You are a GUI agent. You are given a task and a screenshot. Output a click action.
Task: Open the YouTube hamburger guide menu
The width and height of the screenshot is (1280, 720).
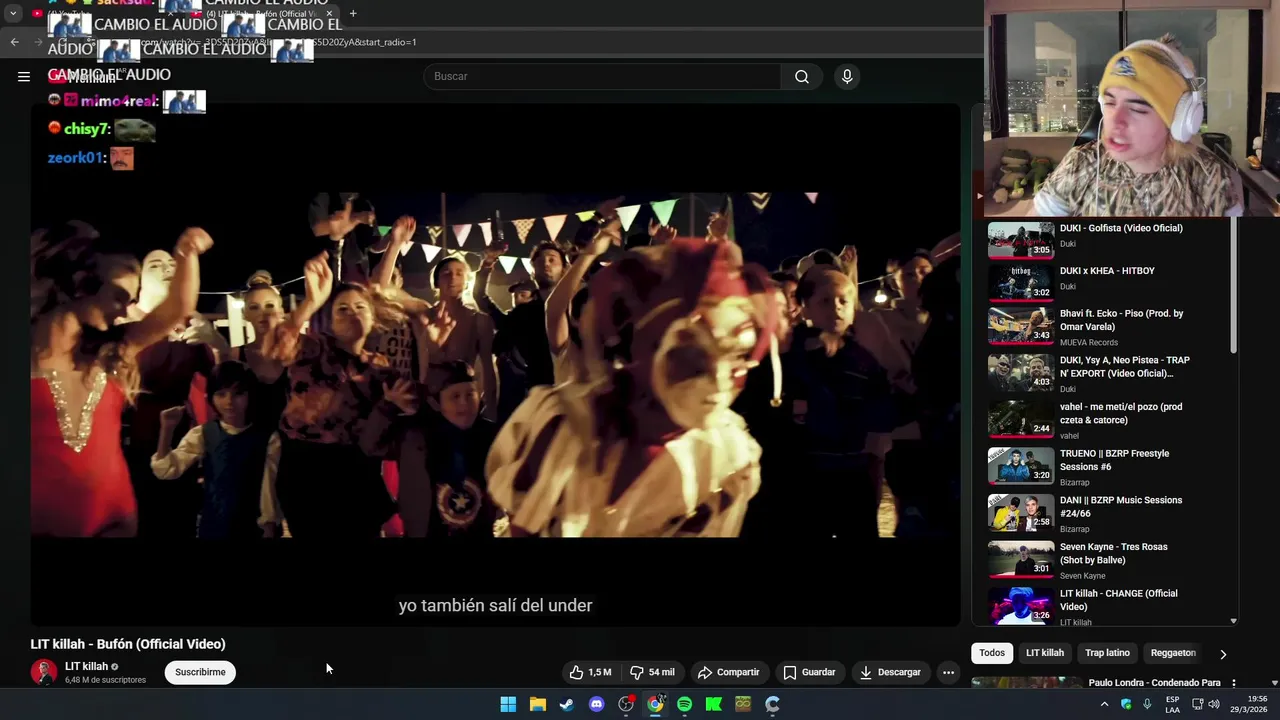point(24,76)
